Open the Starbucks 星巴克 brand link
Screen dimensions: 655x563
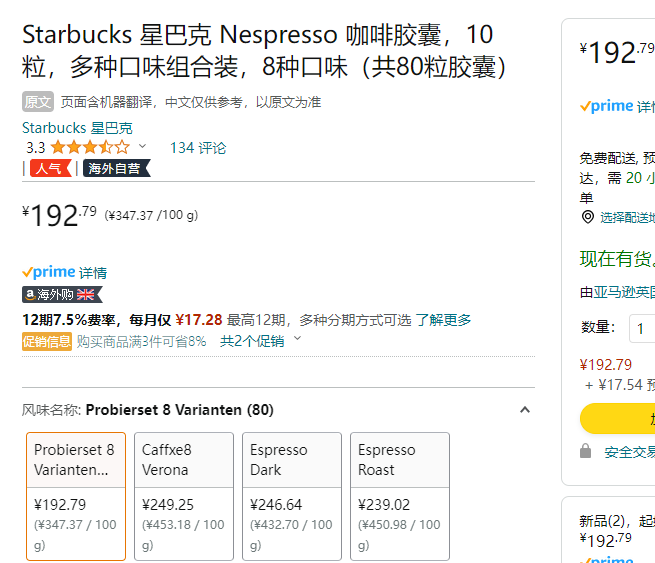click(x=77, y=128)
